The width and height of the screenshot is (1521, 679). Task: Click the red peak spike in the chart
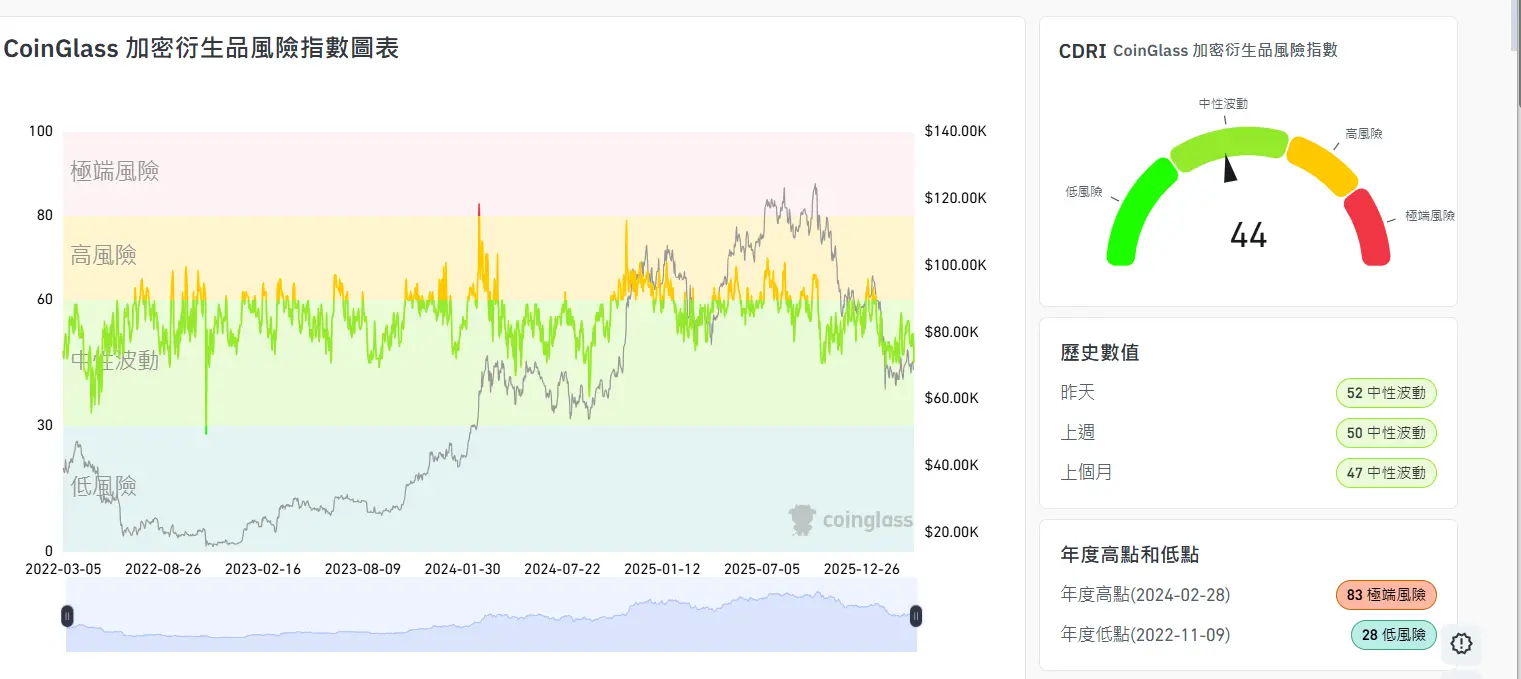[x=479, y=209]
